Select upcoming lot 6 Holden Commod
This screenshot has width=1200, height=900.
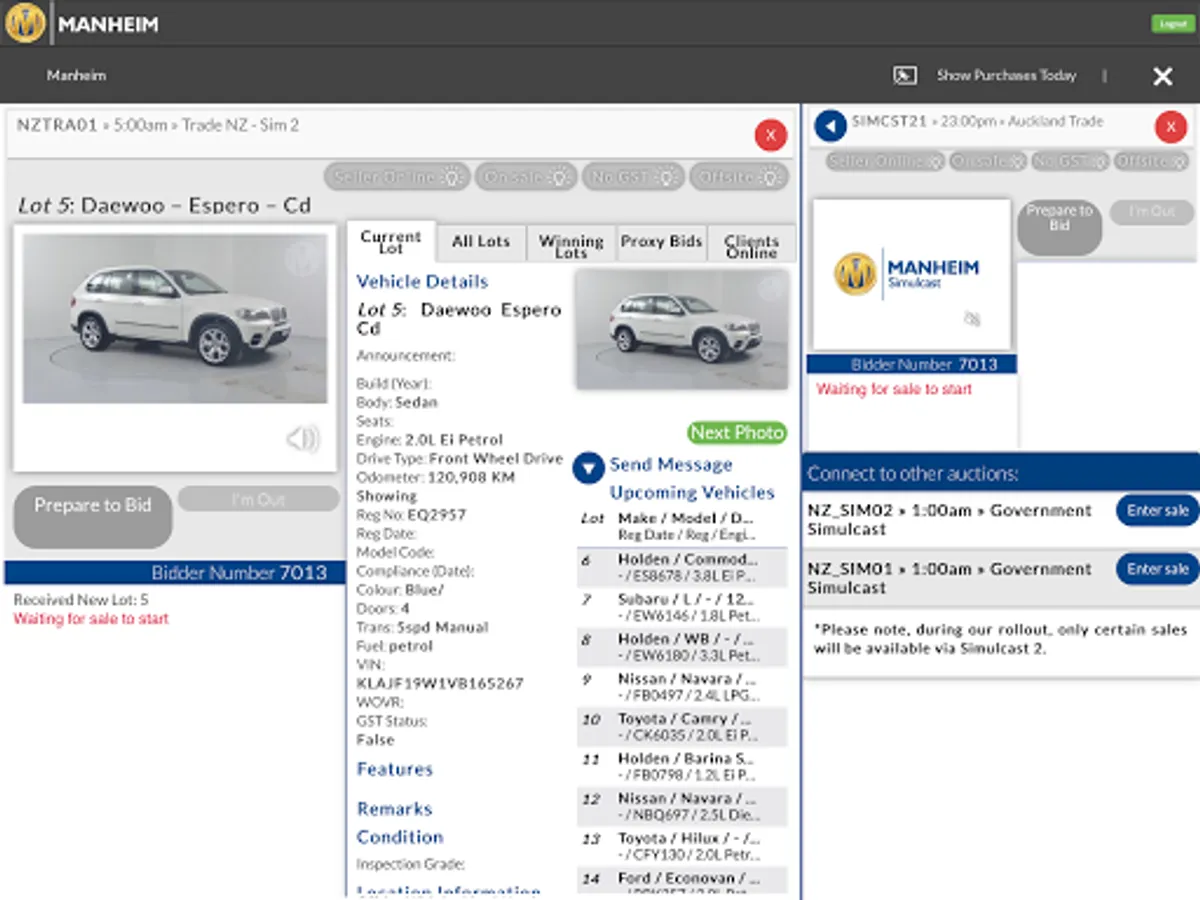coord(682,568)
